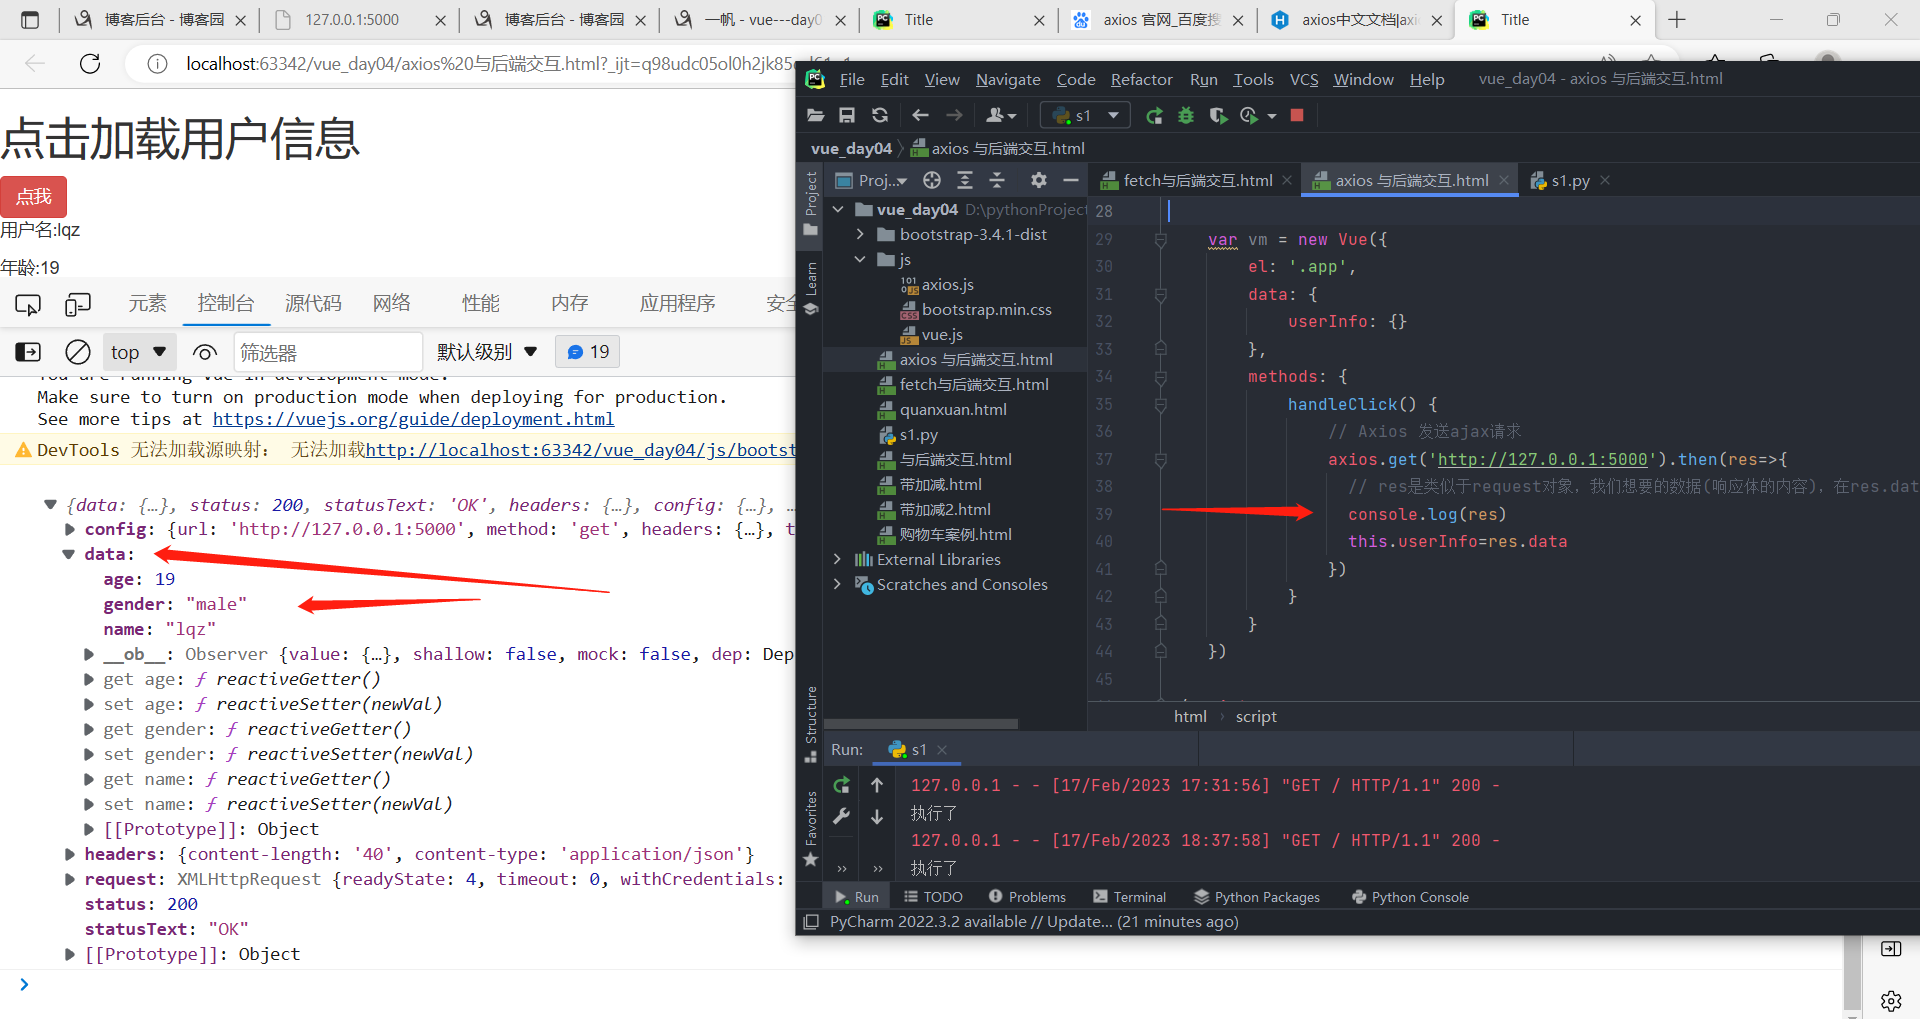Switch to the 元素 DevTools tab
The image size is (1920, 1019).
click(x=148, y=303)
